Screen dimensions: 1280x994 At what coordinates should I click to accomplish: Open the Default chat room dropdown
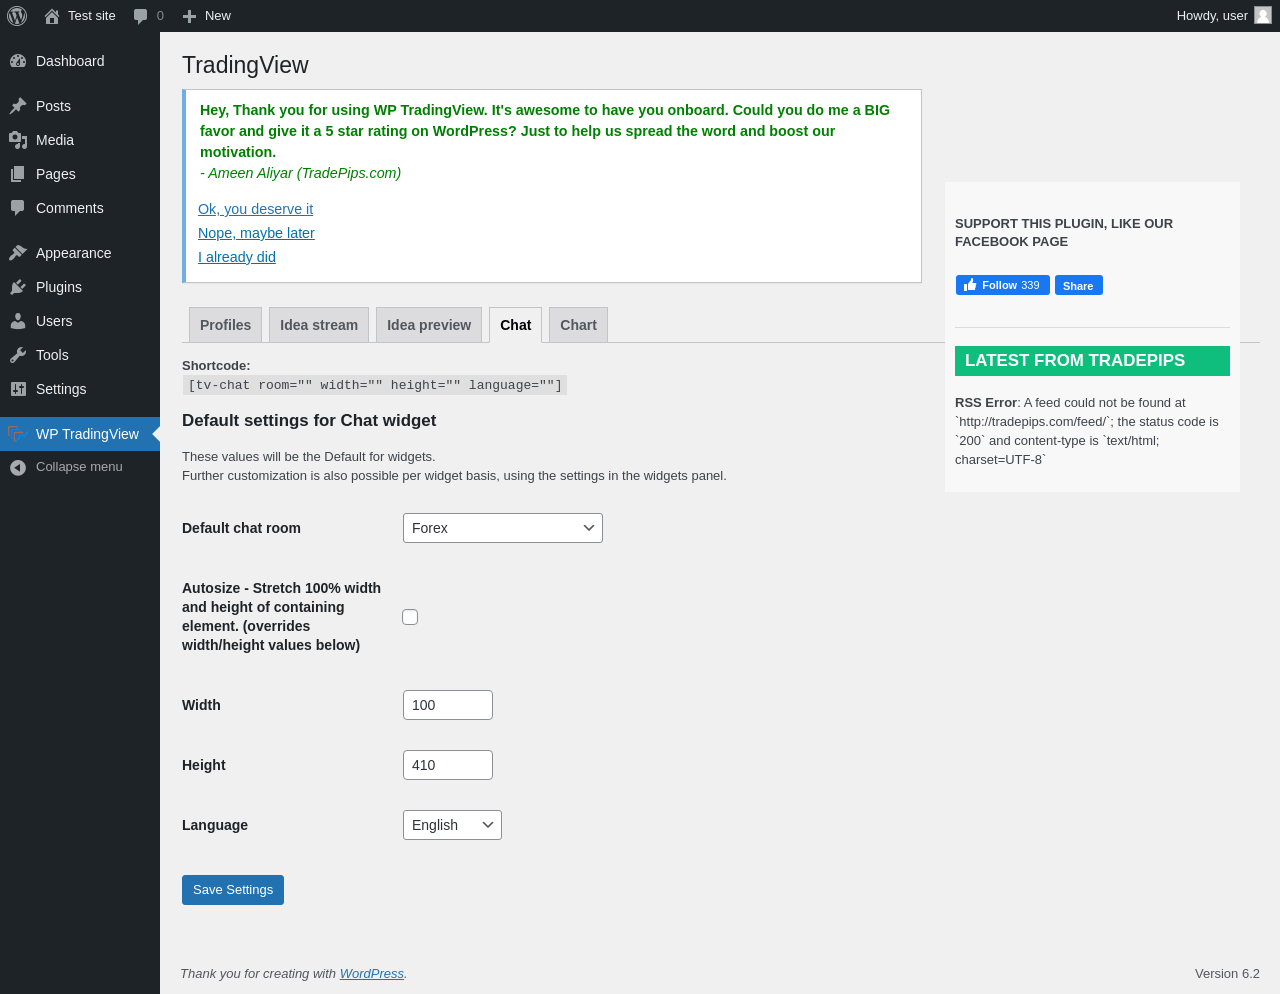pos(503,528)
